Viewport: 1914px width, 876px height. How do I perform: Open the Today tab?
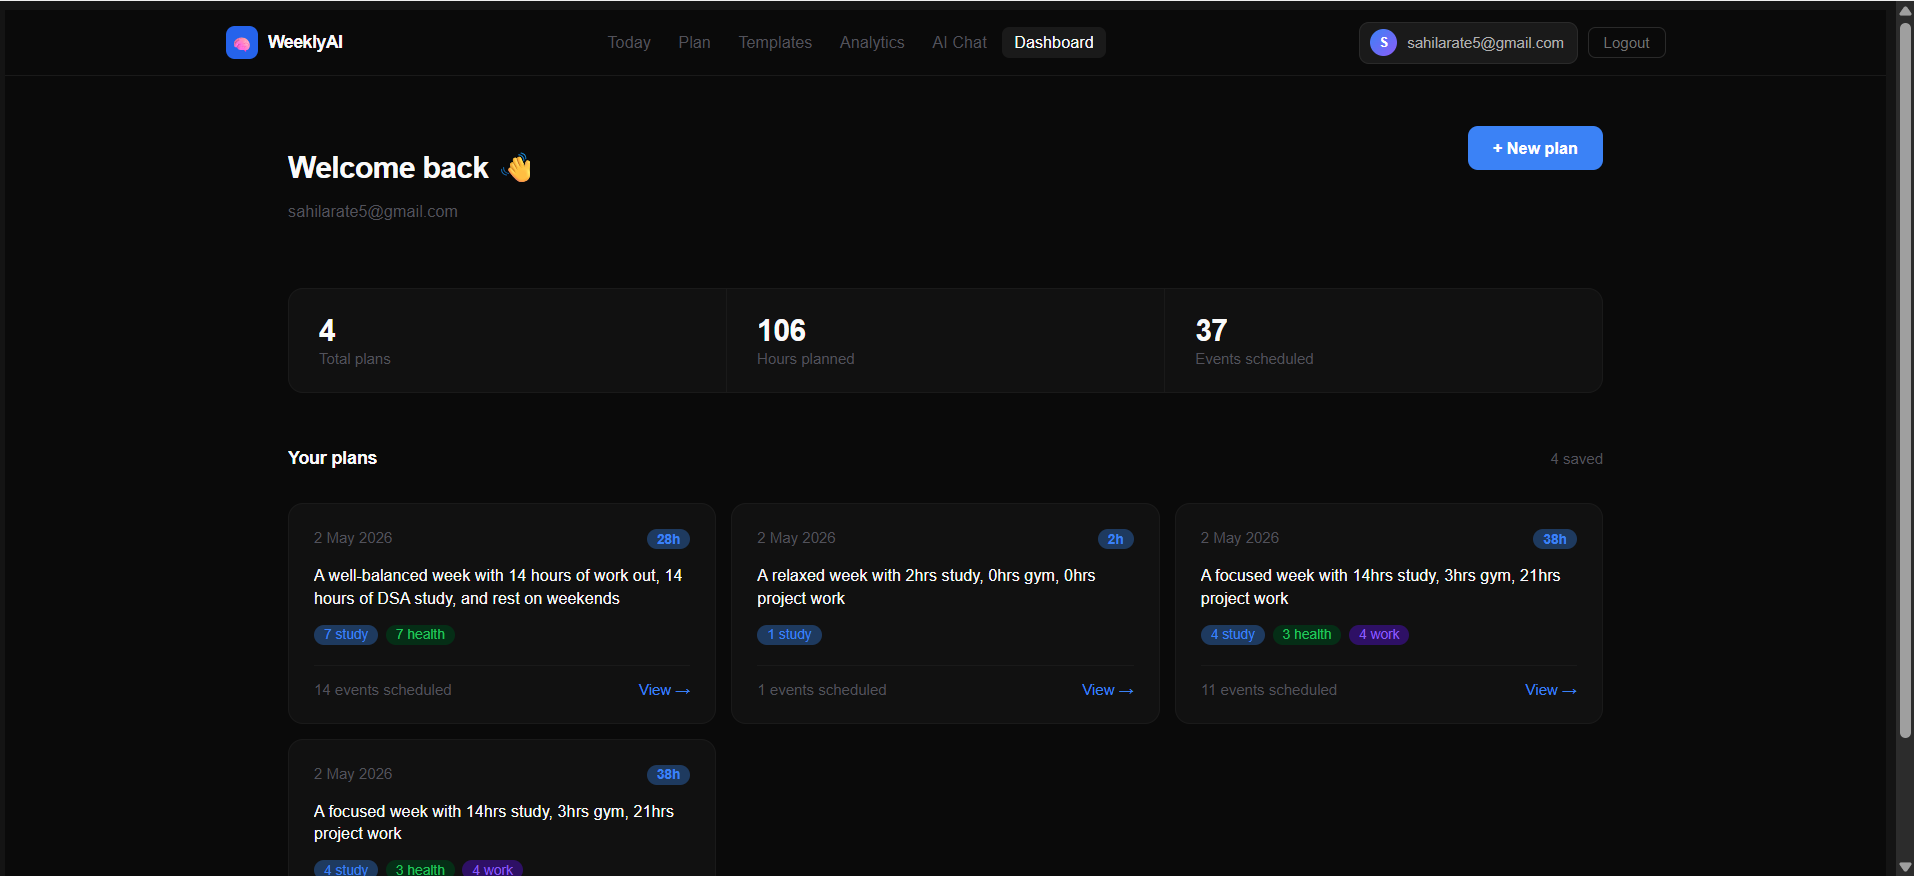629,42
